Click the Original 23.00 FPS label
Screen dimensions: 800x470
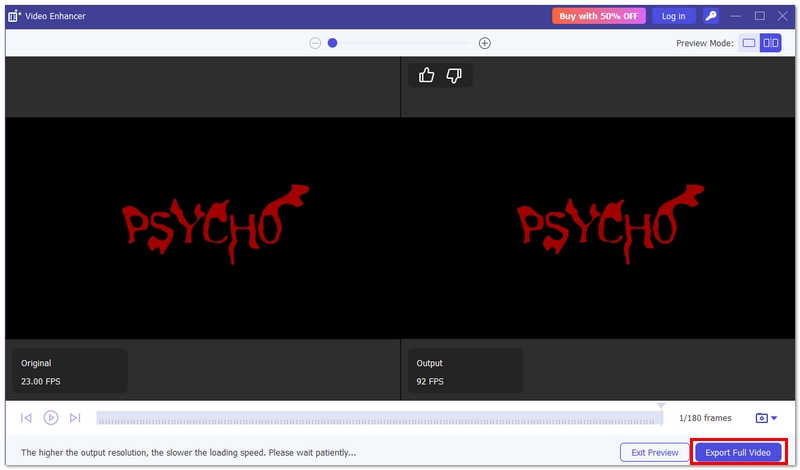point(70,372)
